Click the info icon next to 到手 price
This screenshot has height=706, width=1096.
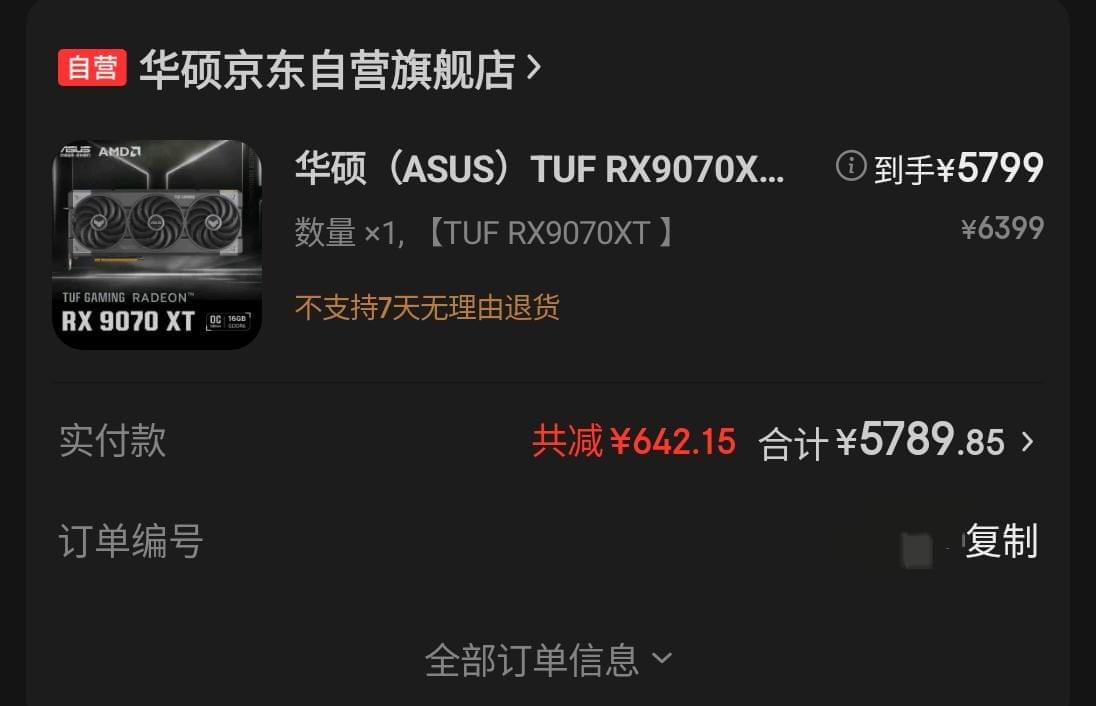pyautogui.click(x=851, y=166)
